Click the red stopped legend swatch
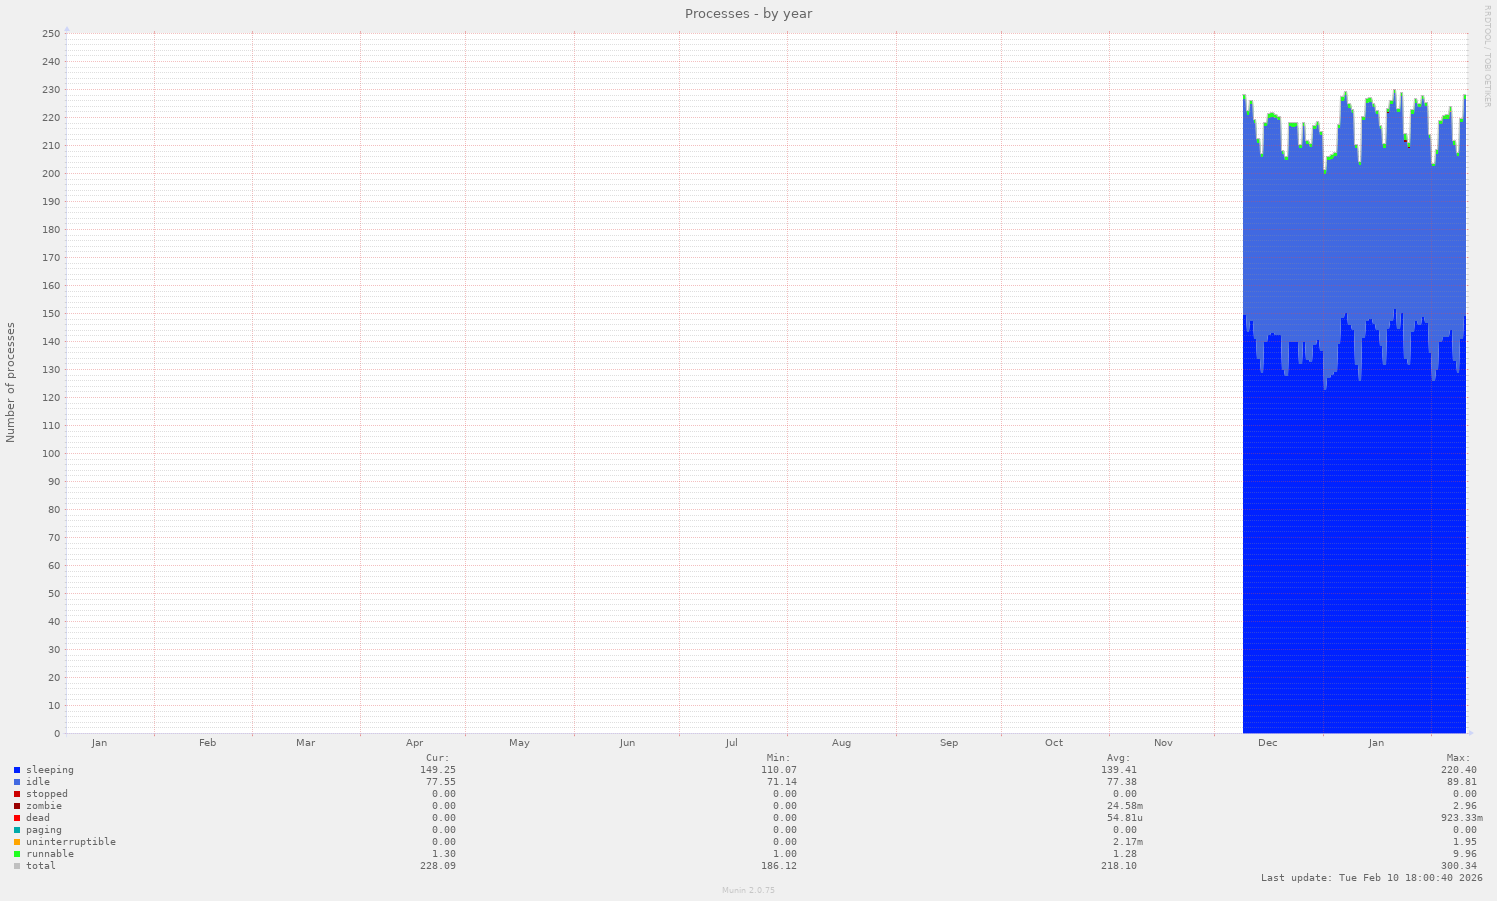The height and width of the screenshot is (901, 1497). tap(17, 794)
